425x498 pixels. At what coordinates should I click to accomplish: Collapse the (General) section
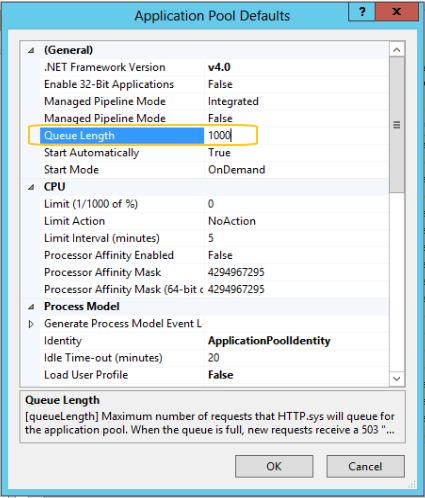31,50
